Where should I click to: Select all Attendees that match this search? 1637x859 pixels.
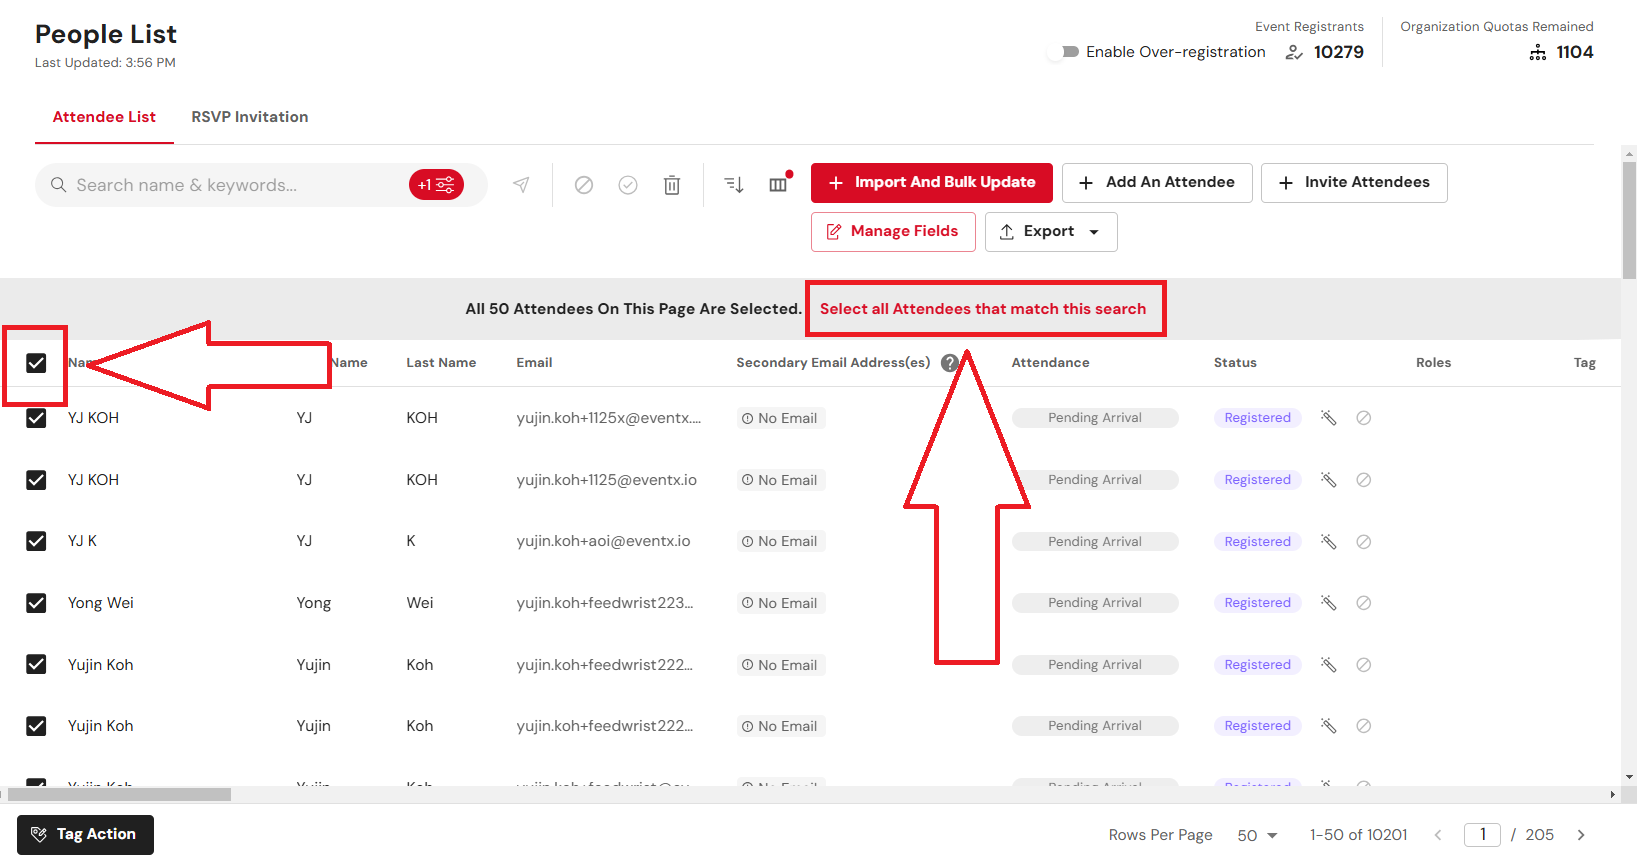click(983, 309)
